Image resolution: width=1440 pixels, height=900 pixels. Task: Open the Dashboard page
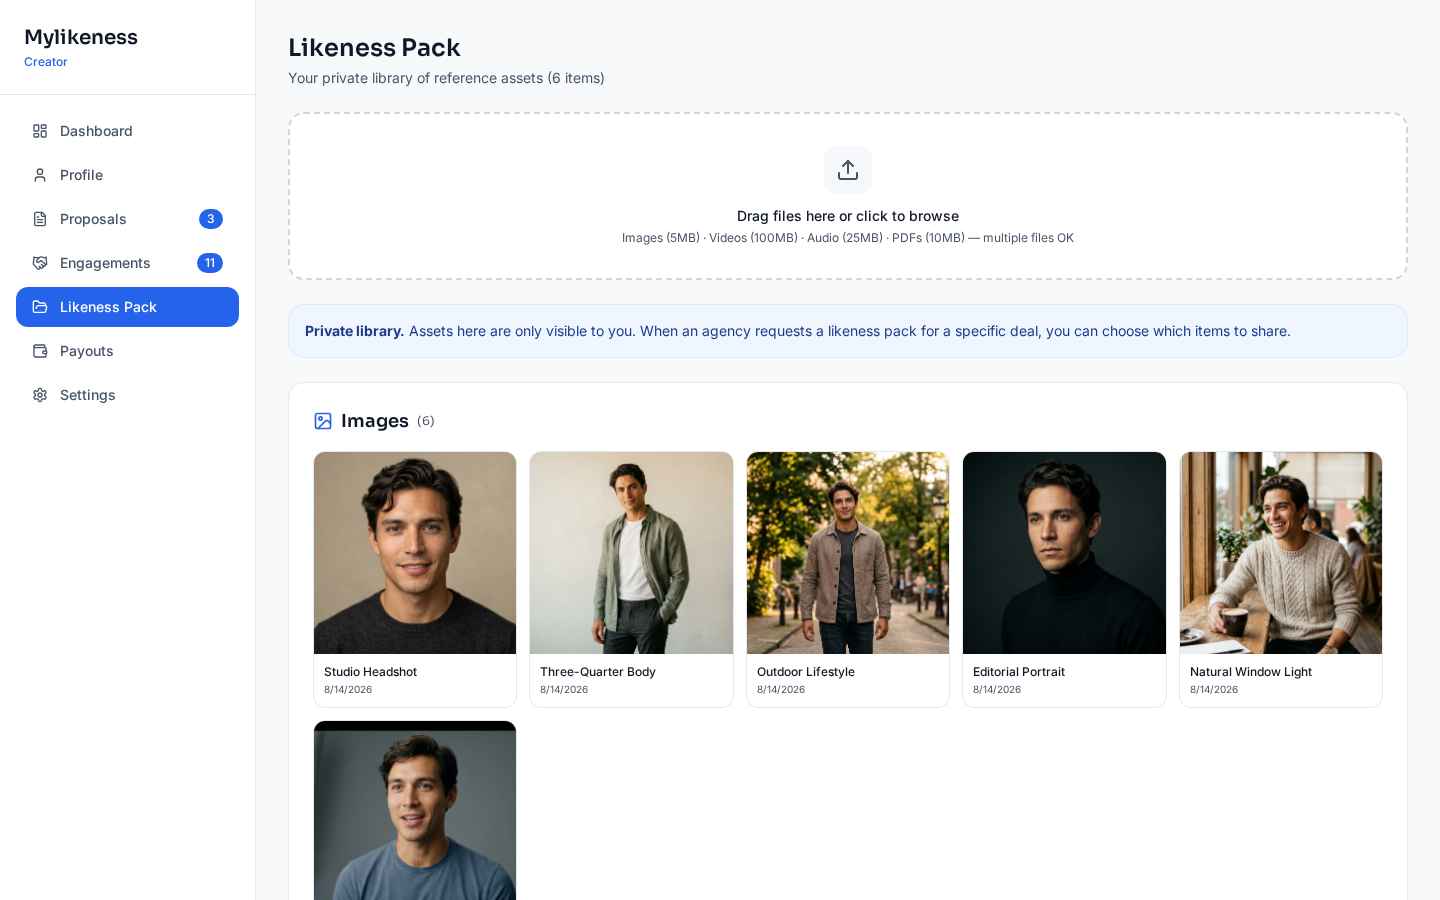(127, 131)
